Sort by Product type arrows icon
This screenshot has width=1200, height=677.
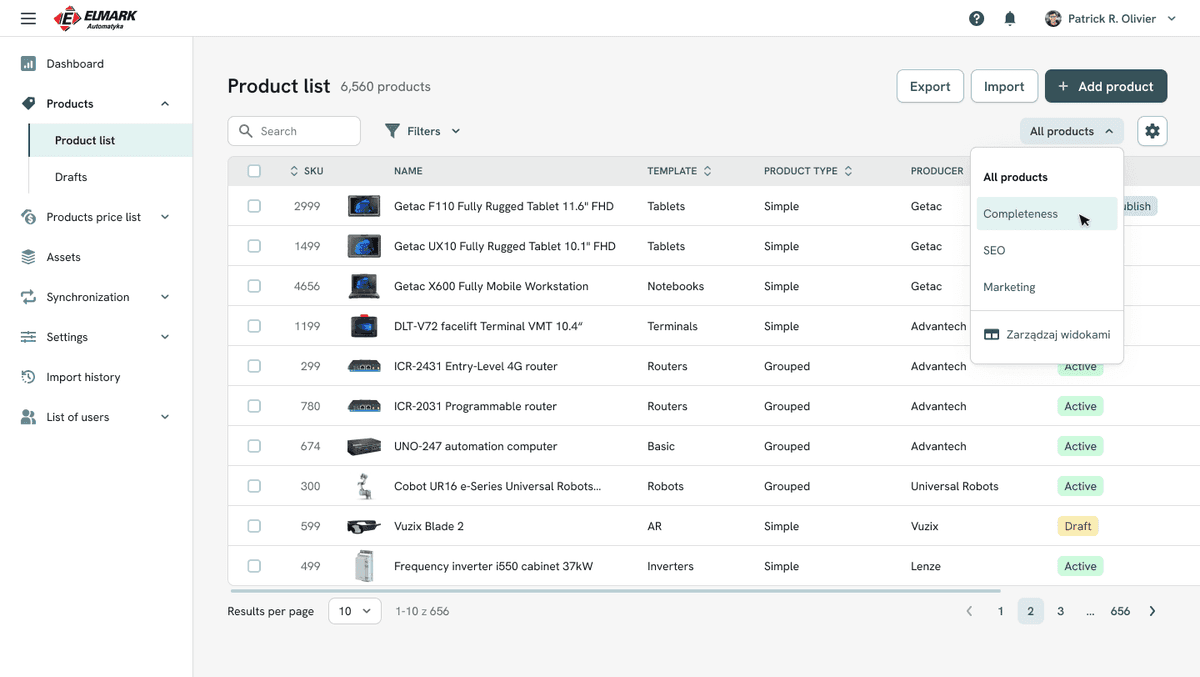tap(848, 171)
